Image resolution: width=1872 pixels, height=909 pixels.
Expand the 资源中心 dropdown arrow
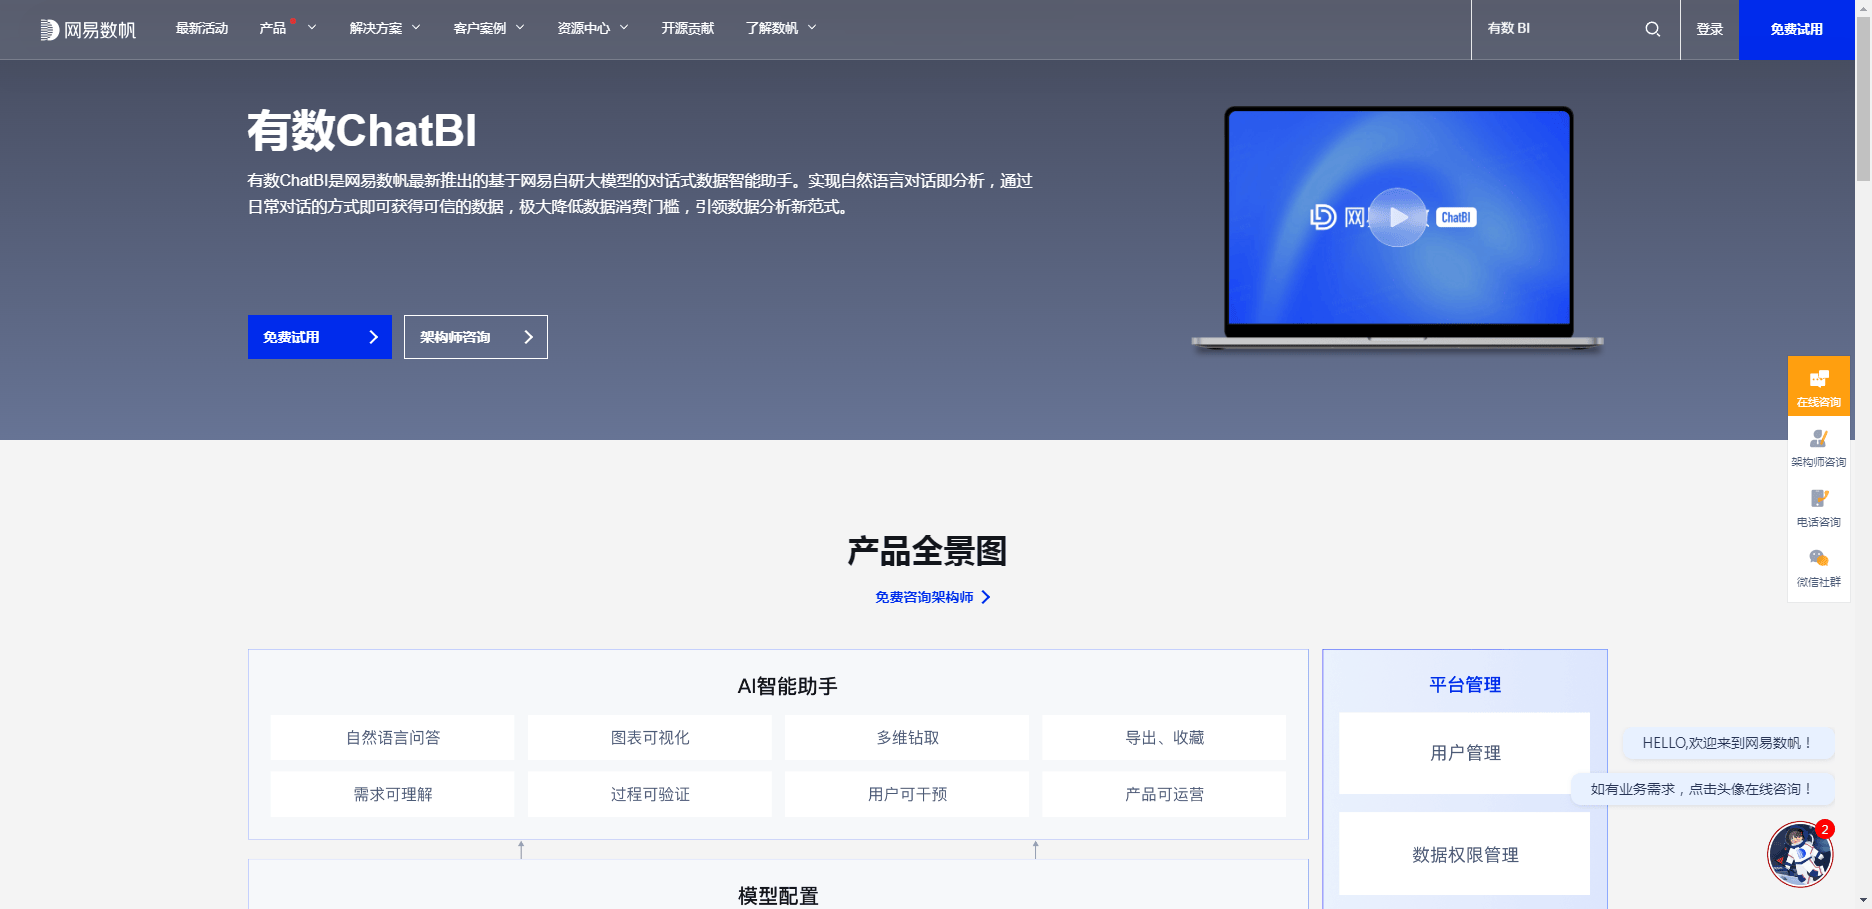pos(624,28)
